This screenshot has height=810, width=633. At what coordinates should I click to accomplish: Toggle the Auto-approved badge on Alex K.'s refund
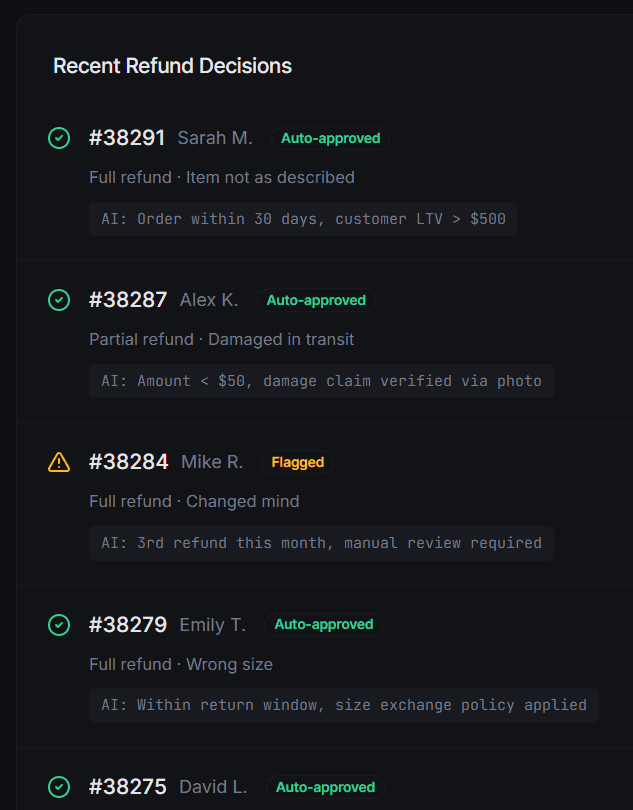(315, 300)
